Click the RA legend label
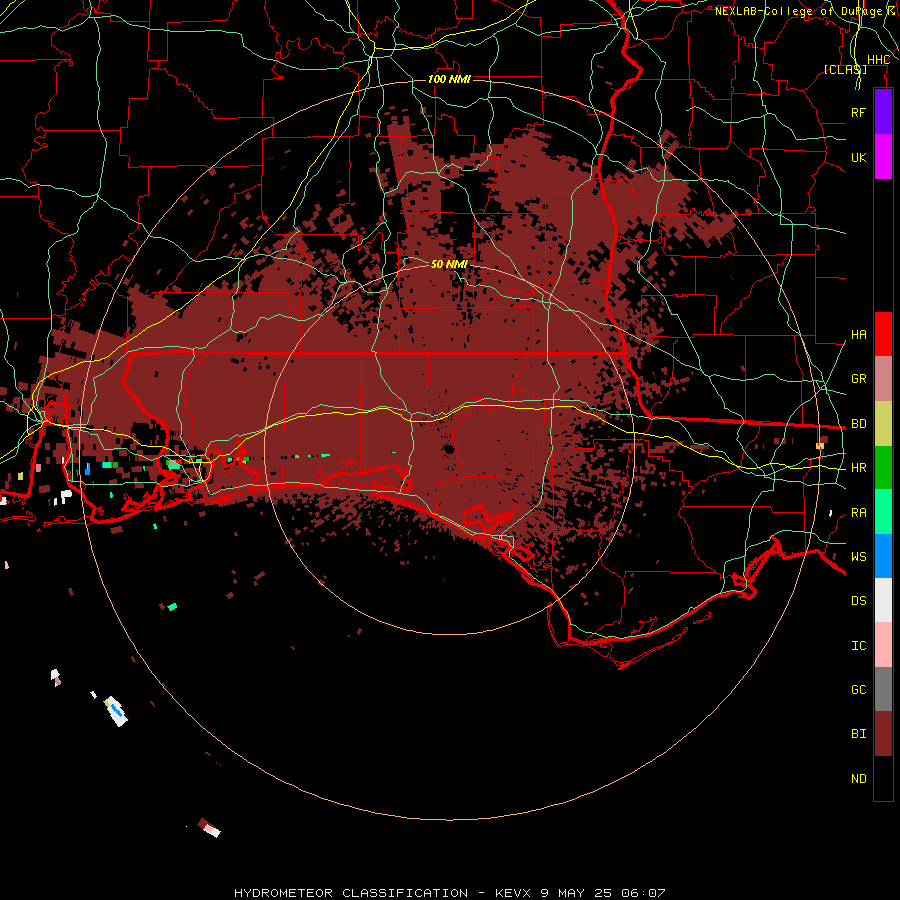Screen dimensions: 900x900 (858, 513)
